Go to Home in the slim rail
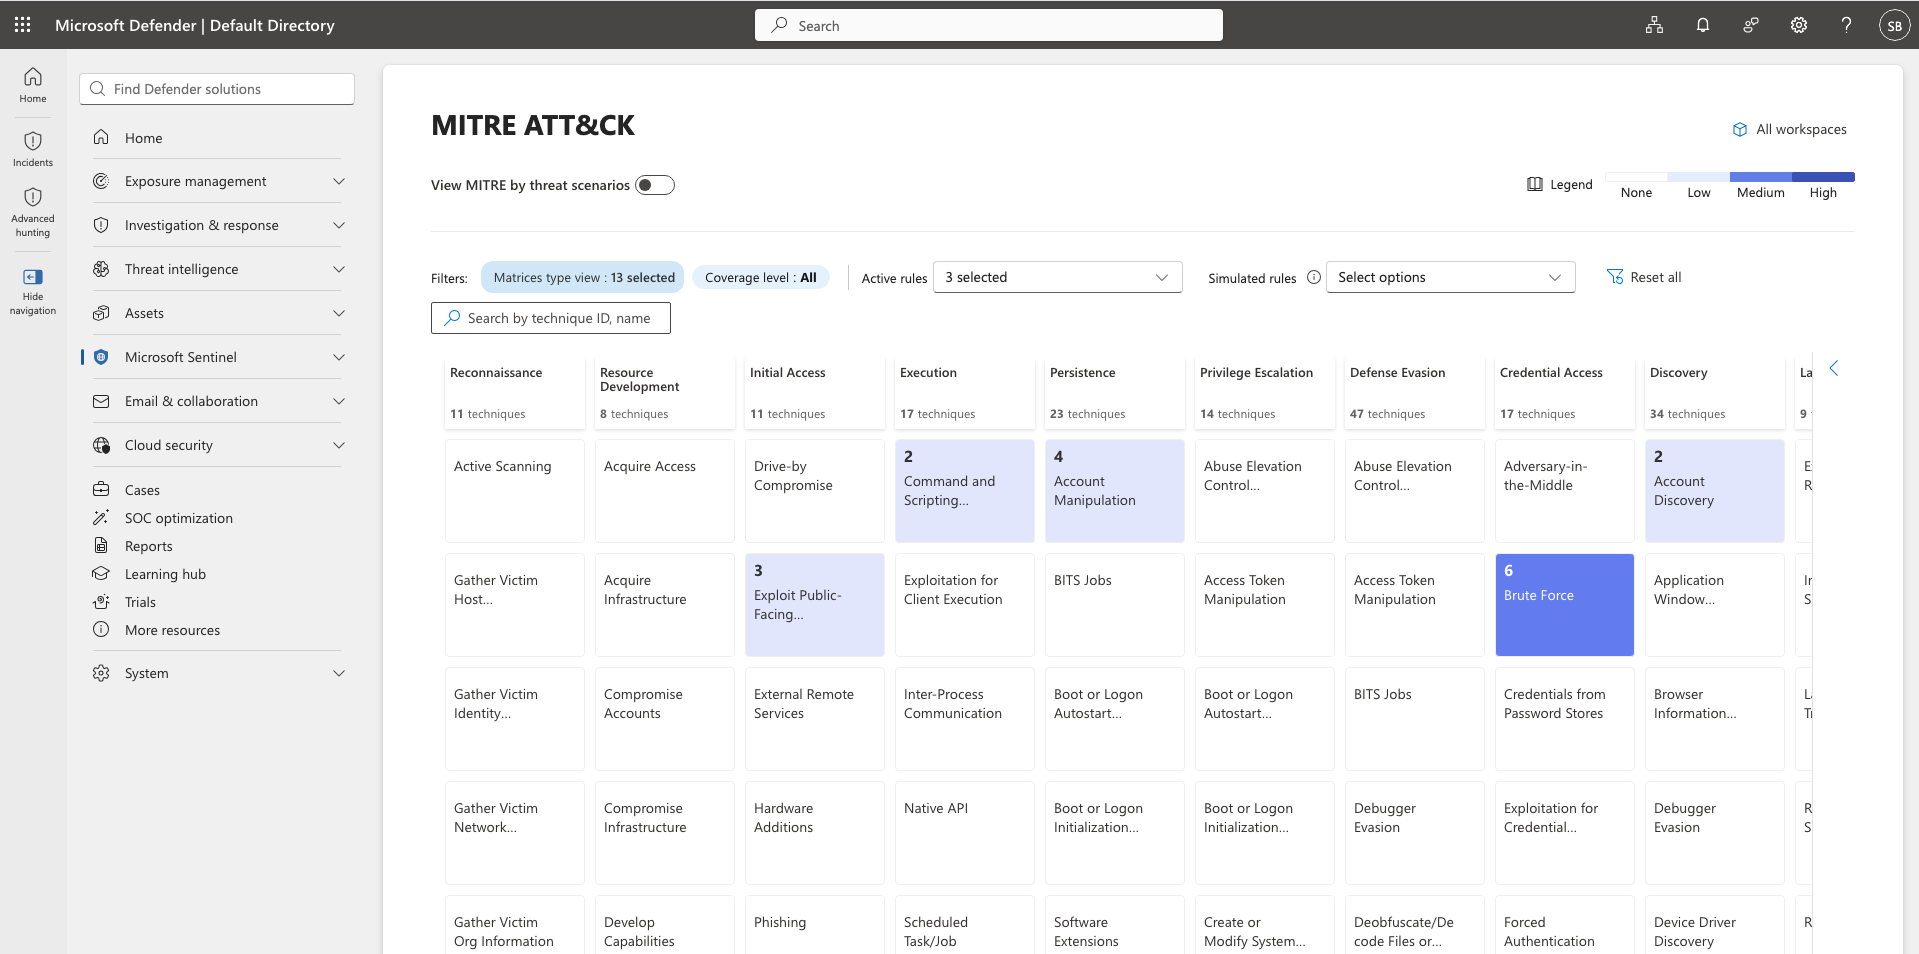 (x=33, y=85)
